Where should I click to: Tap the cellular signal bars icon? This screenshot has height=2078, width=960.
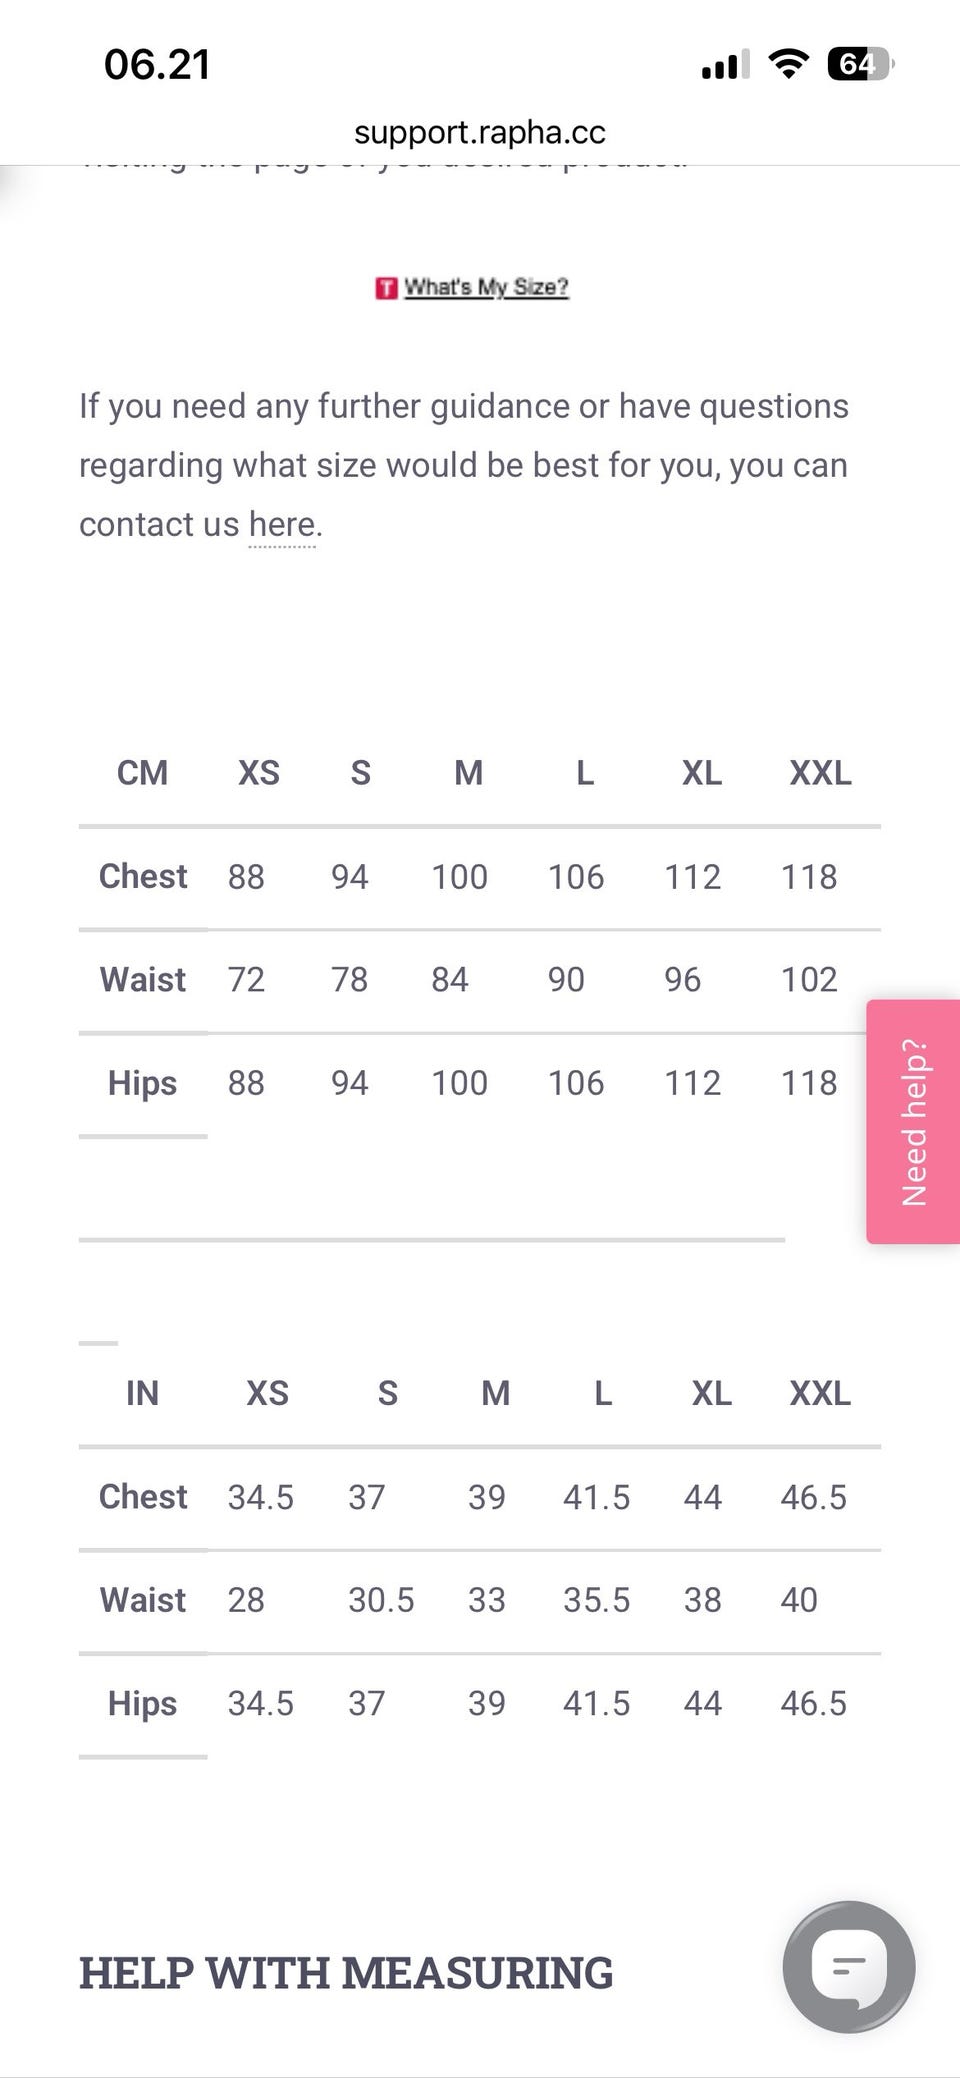[x=725, y=66]
